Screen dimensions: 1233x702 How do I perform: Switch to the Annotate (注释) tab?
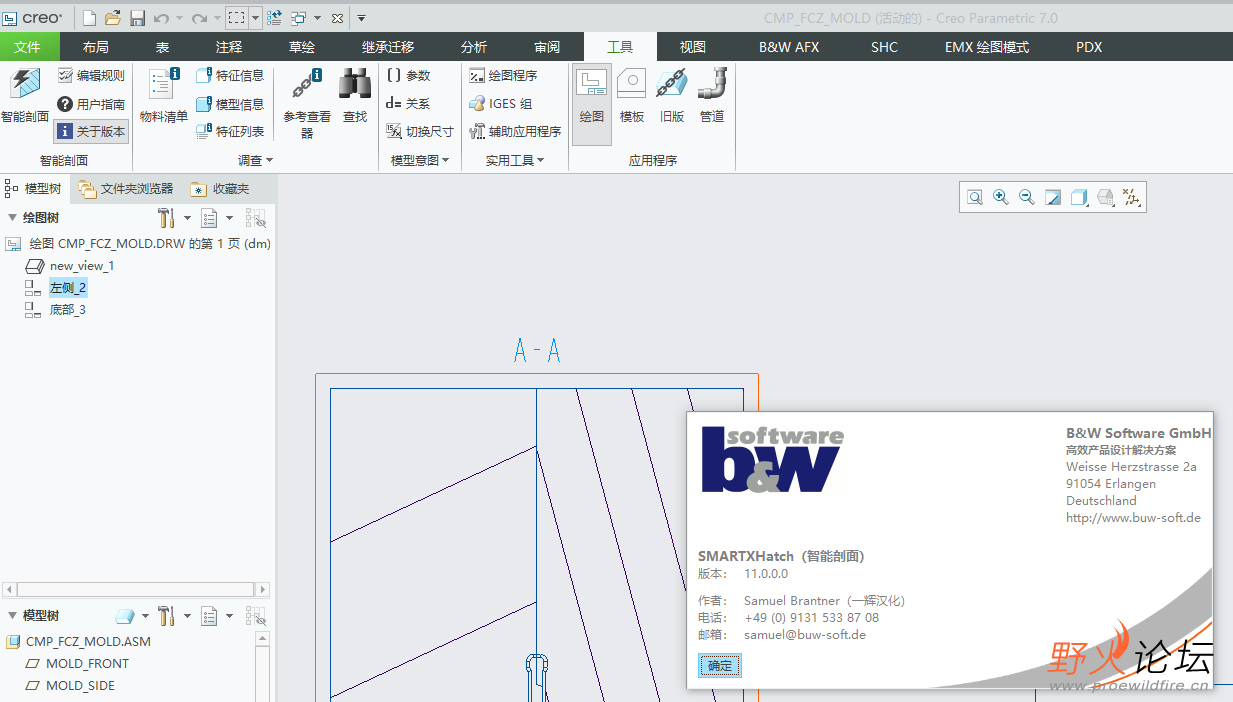point(229,47)
